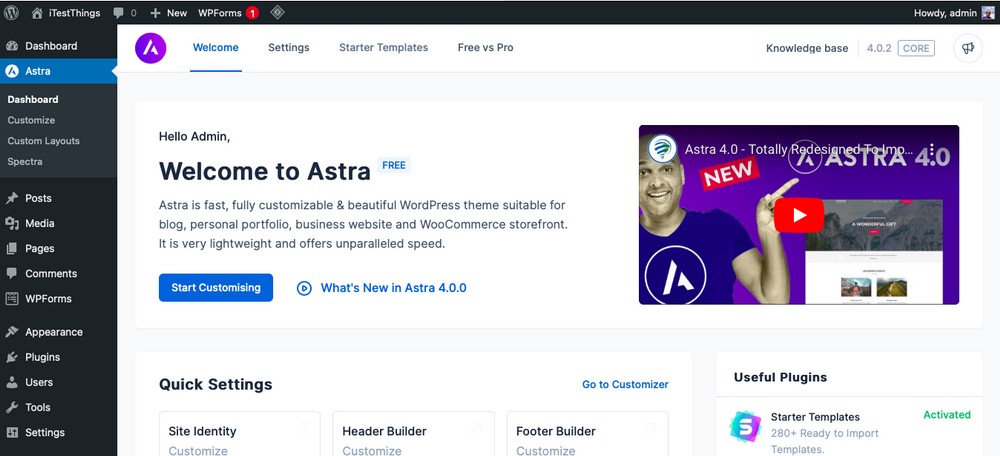This screenshot has width=1000, height=456.
Task: Click the Pages icon in sidebar
Action: [11, 248]
